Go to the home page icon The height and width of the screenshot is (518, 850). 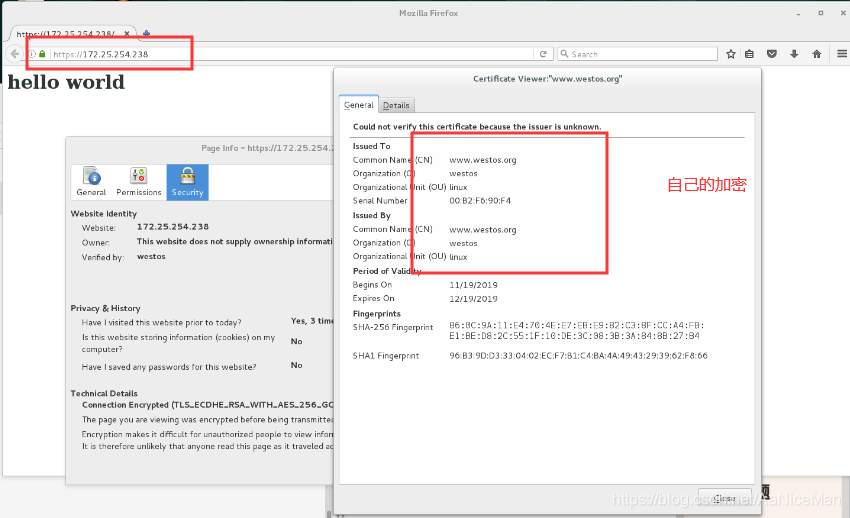(817, 54)
